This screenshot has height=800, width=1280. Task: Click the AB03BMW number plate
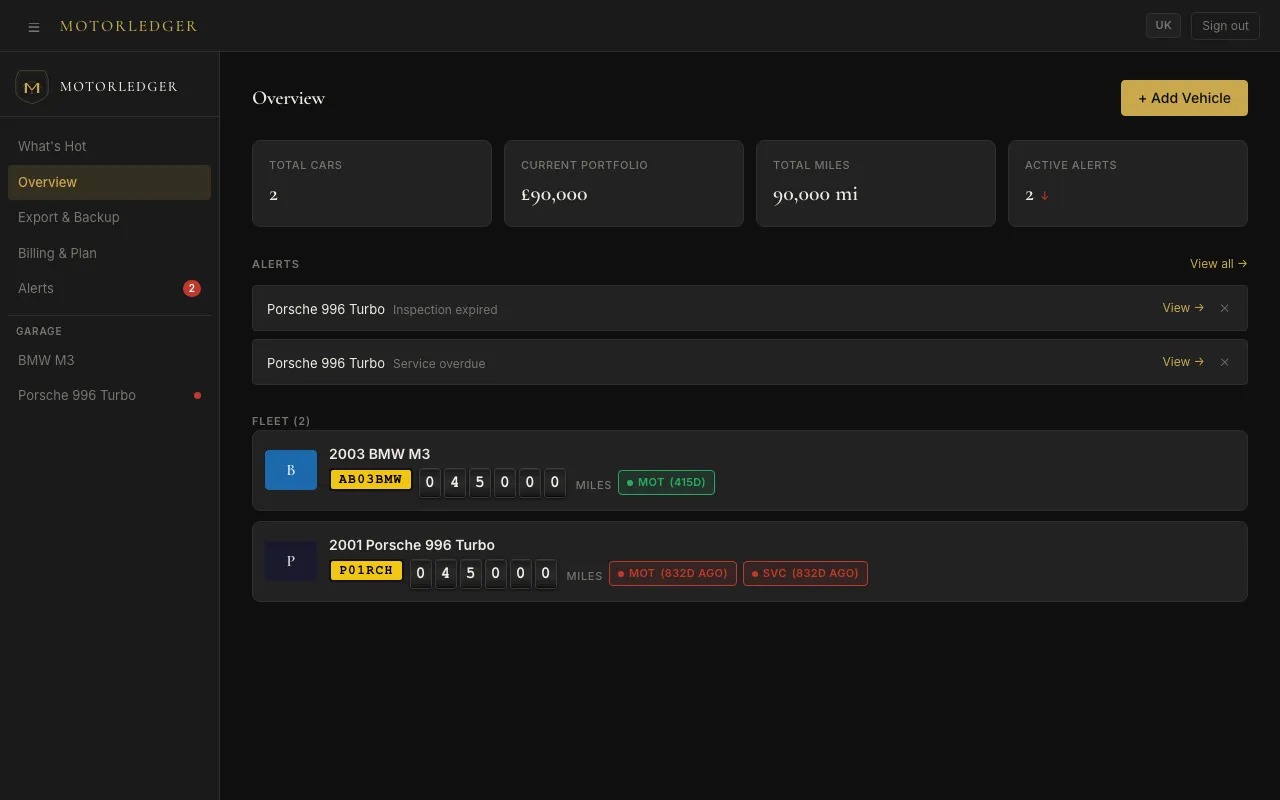coord(371,479)
